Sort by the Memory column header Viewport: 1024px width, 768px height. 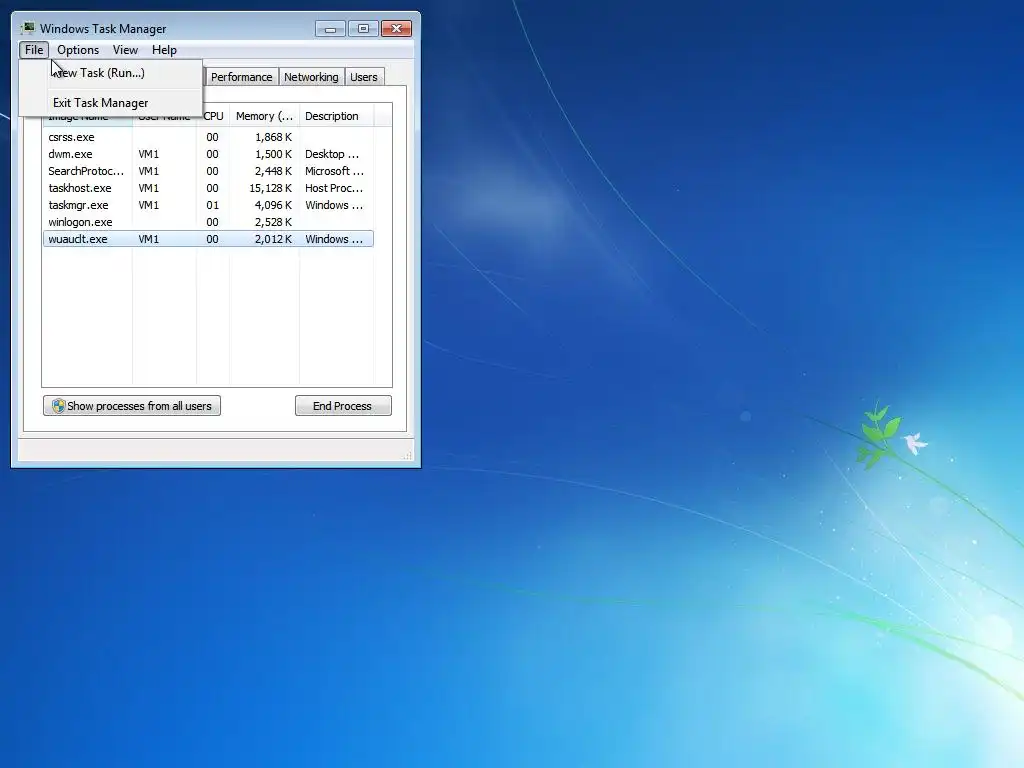pos(264,116)
